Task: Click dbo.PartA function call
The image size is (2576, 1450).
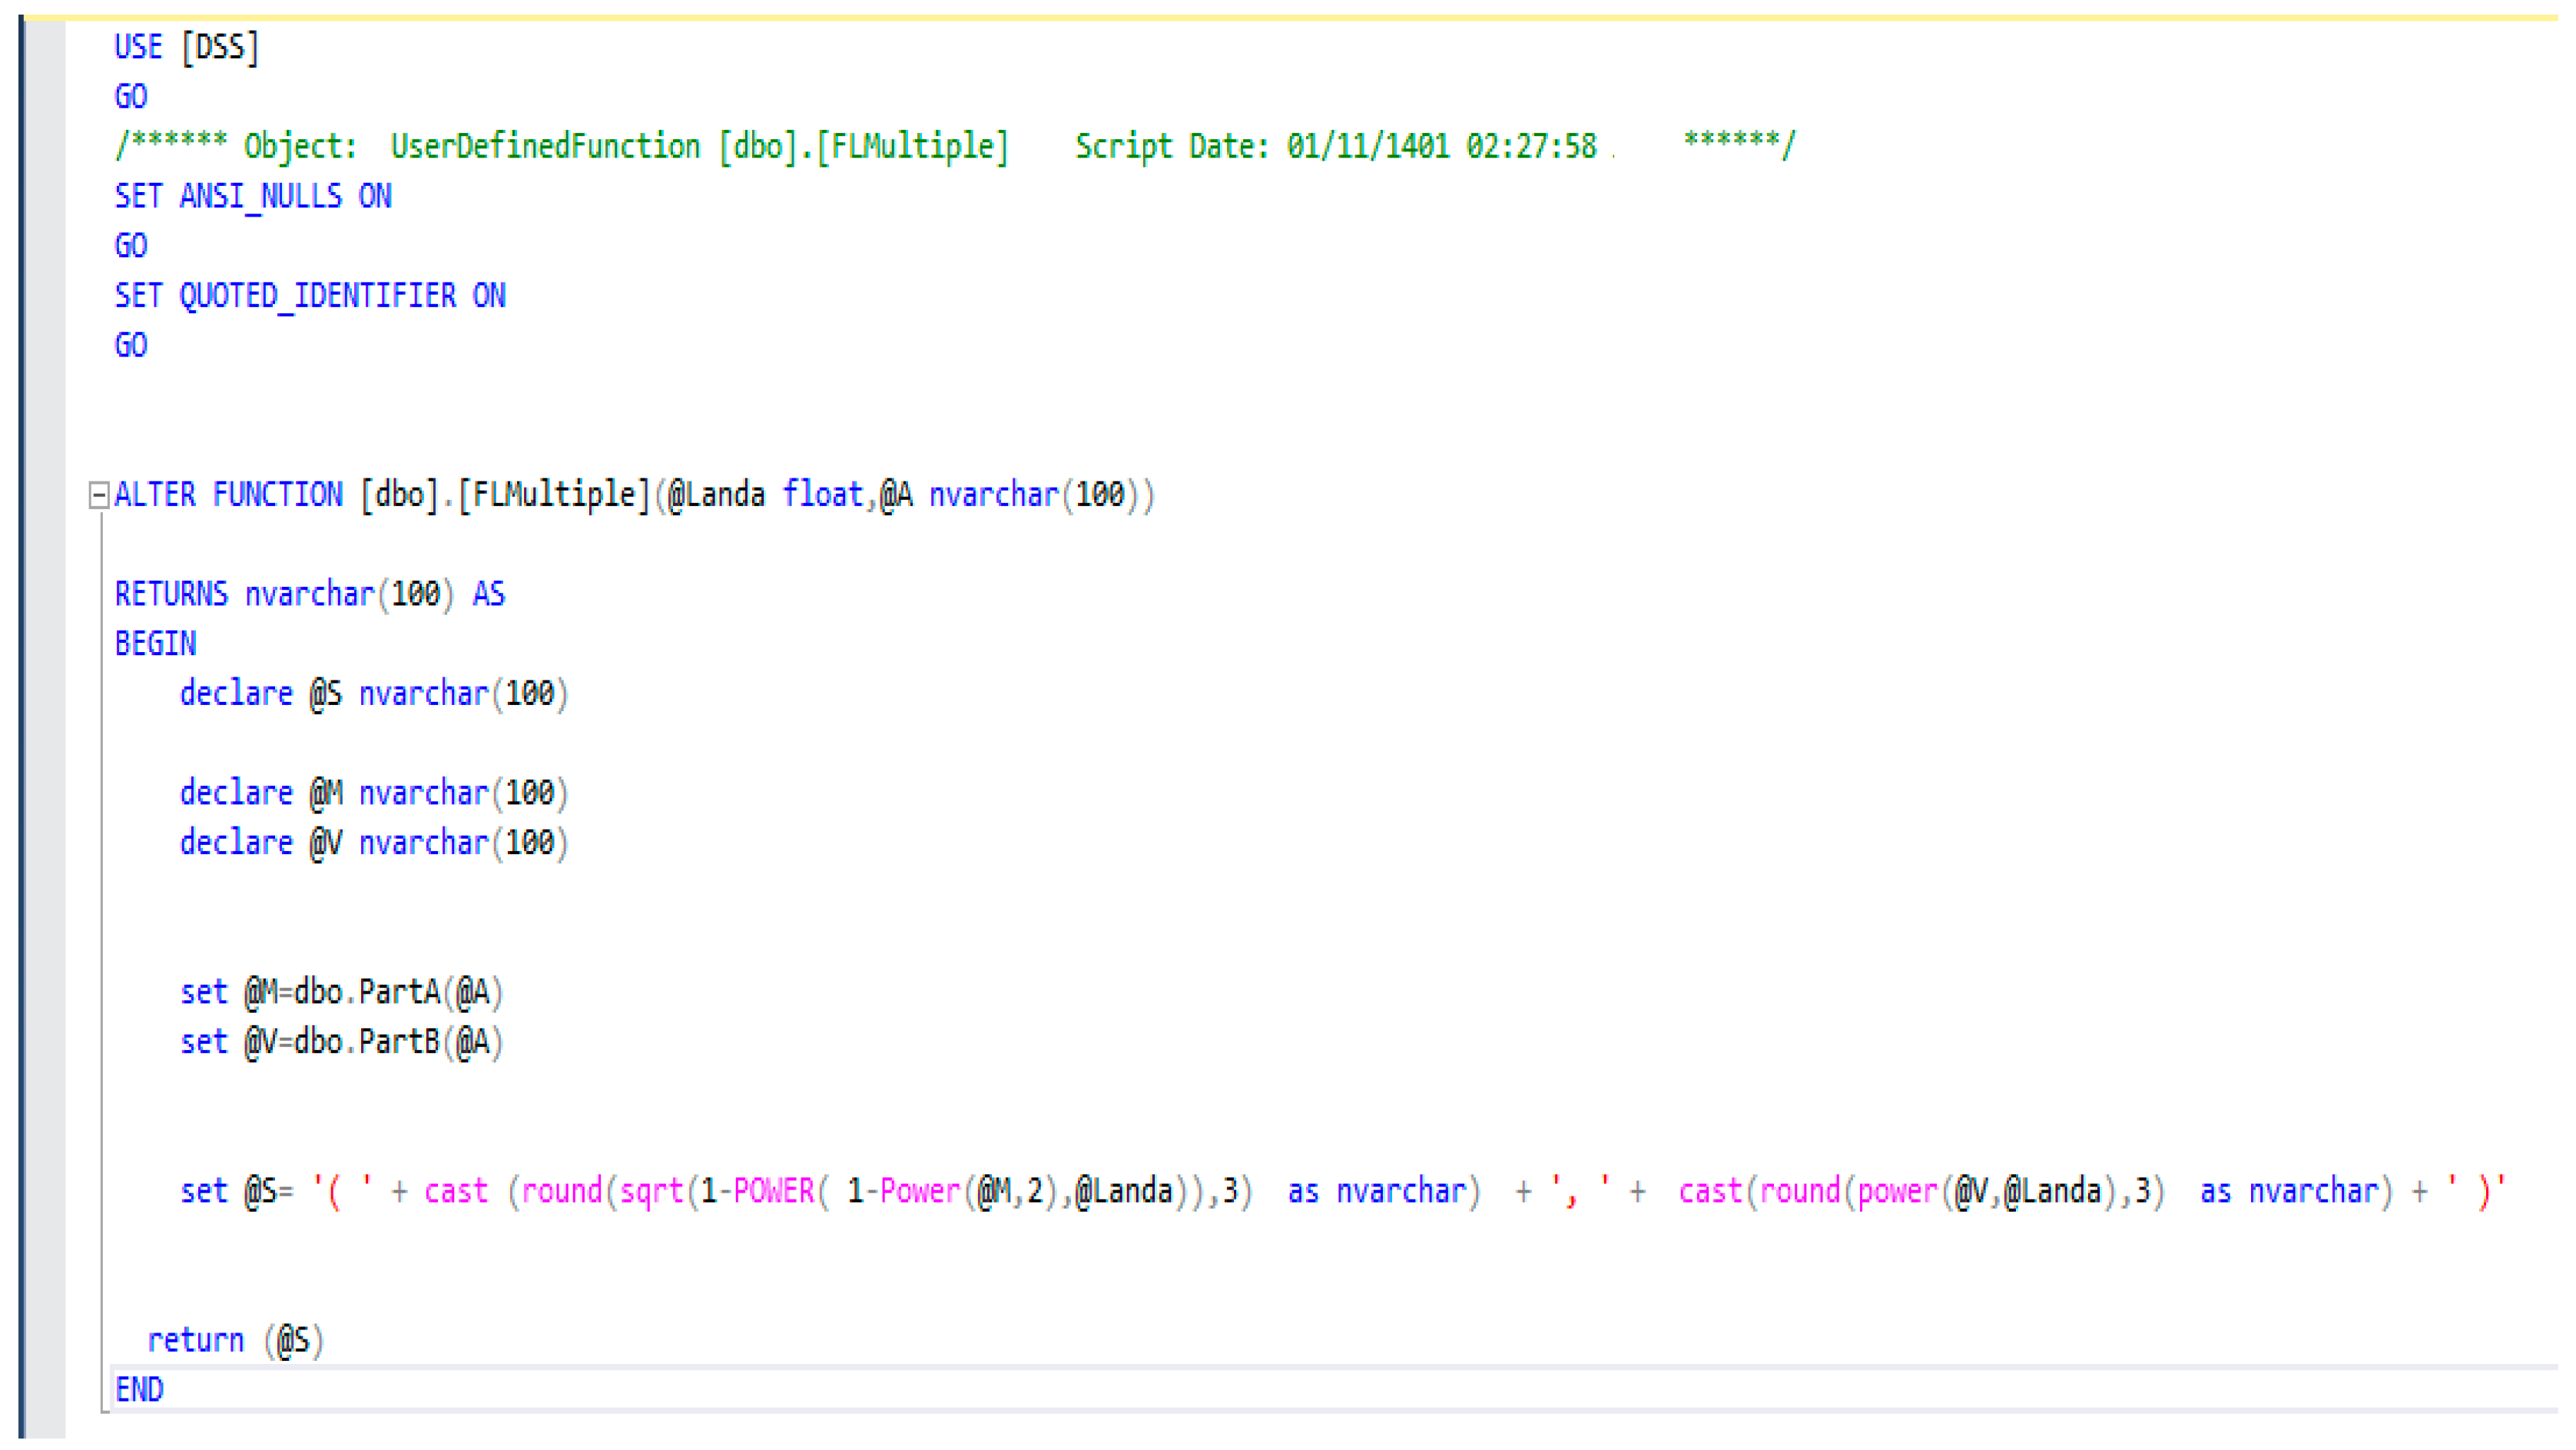Action: tap(366, 992)
